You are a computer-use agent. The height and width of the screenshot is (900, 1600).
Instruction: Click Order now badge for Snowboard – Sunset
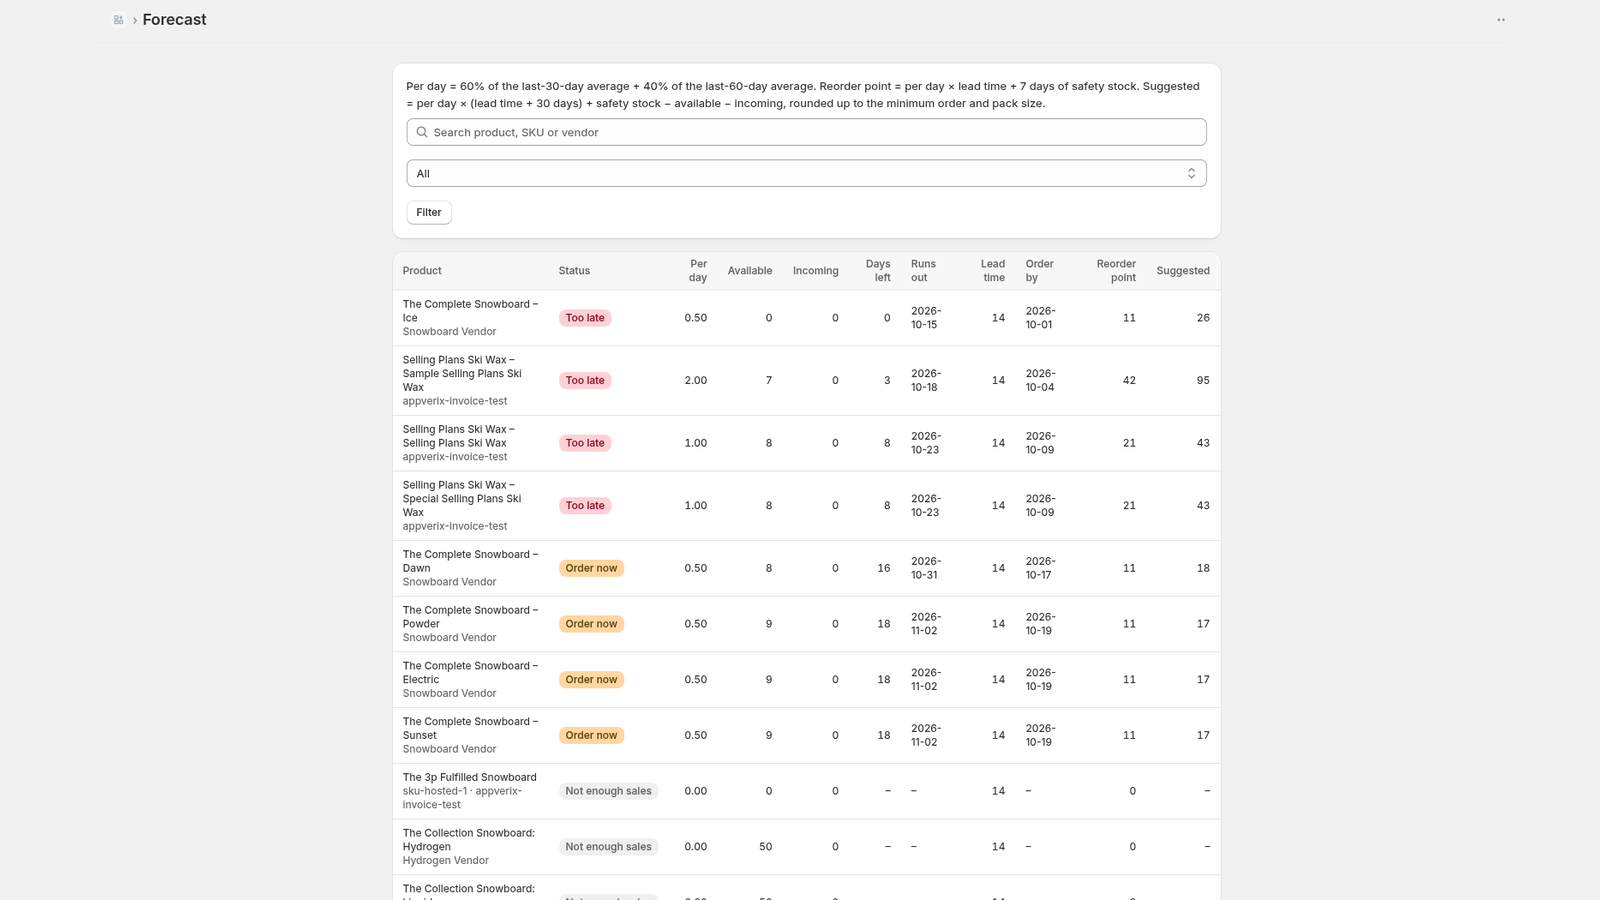pos(591,735)
